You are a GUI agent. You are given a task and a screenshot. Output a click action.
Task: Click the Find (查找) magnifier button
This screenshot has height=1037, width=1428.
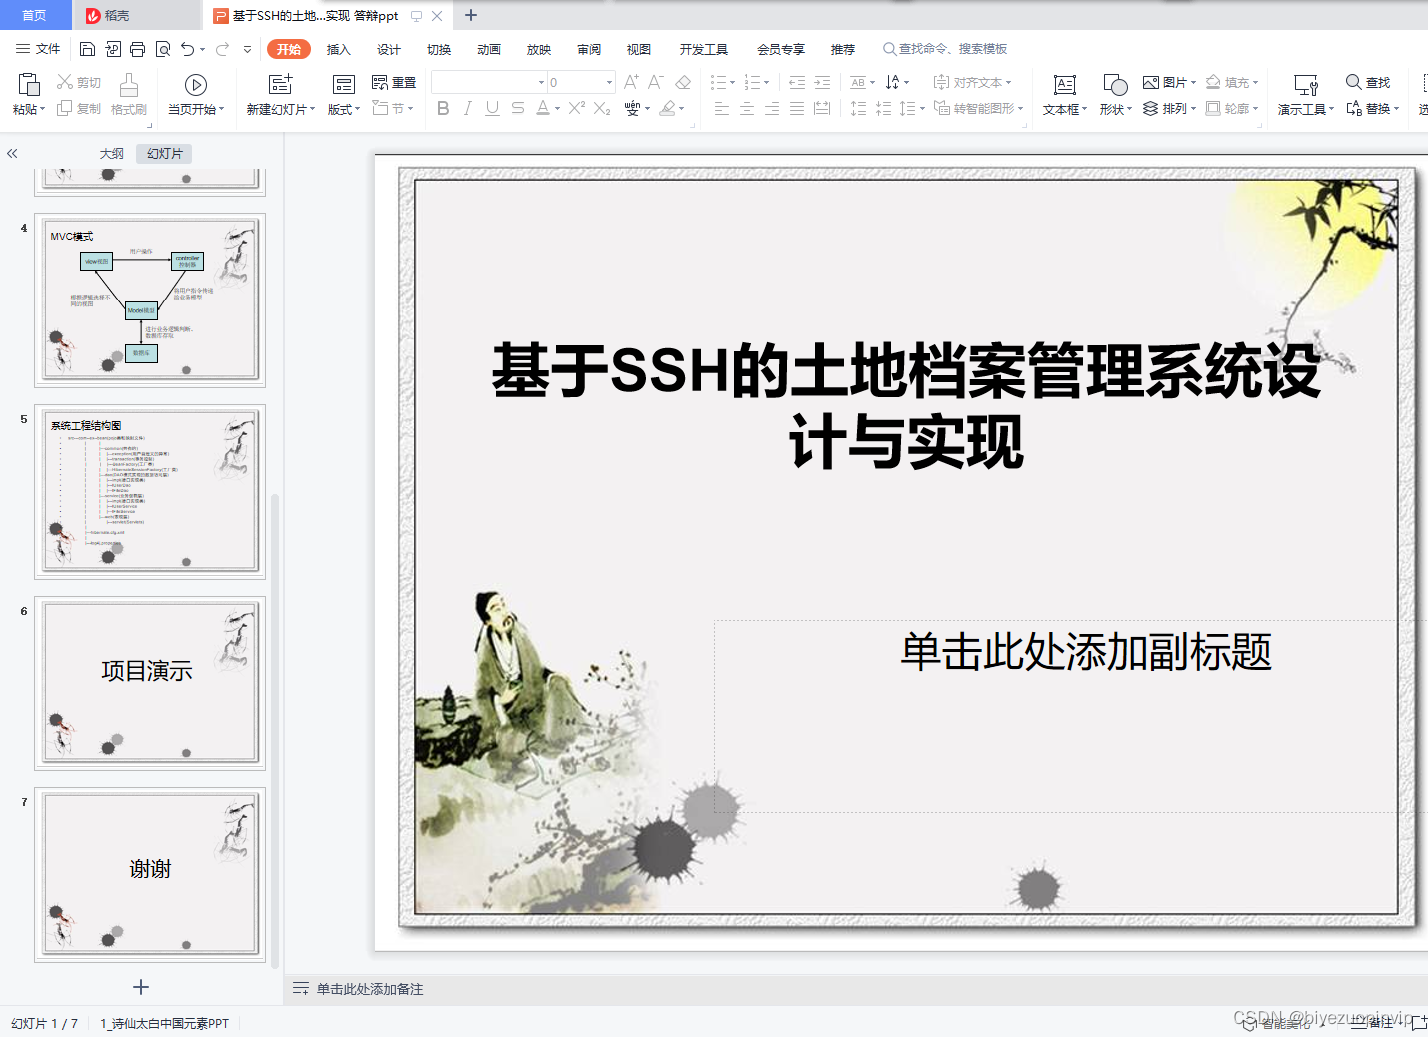tap(1368, 82)
